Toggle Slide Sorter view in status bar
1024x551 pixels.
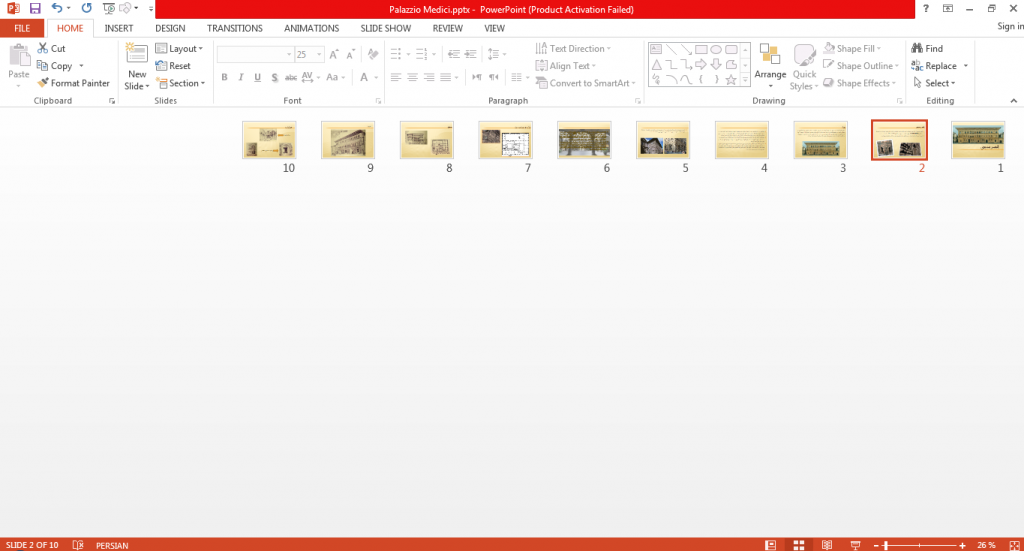tap(799, 545)
